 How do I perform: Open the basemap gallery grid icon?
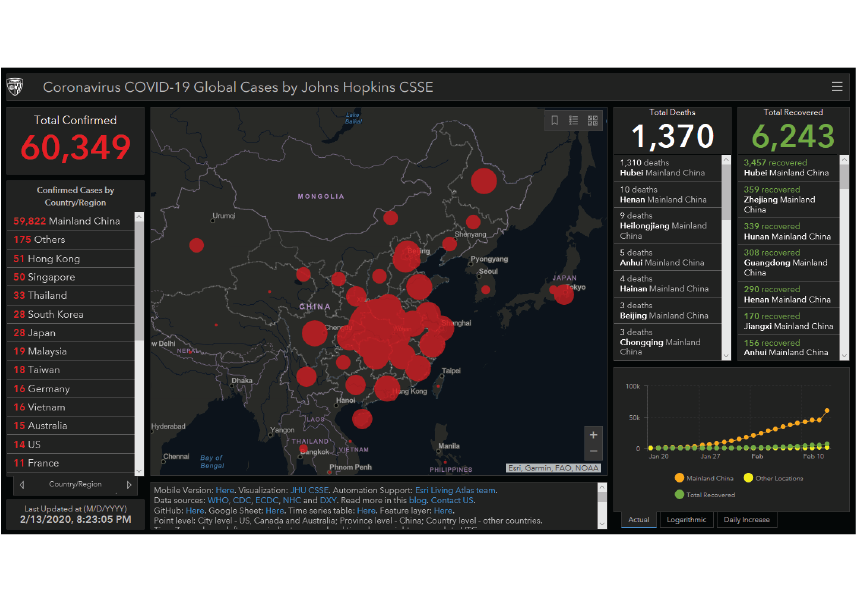(593, 120)
